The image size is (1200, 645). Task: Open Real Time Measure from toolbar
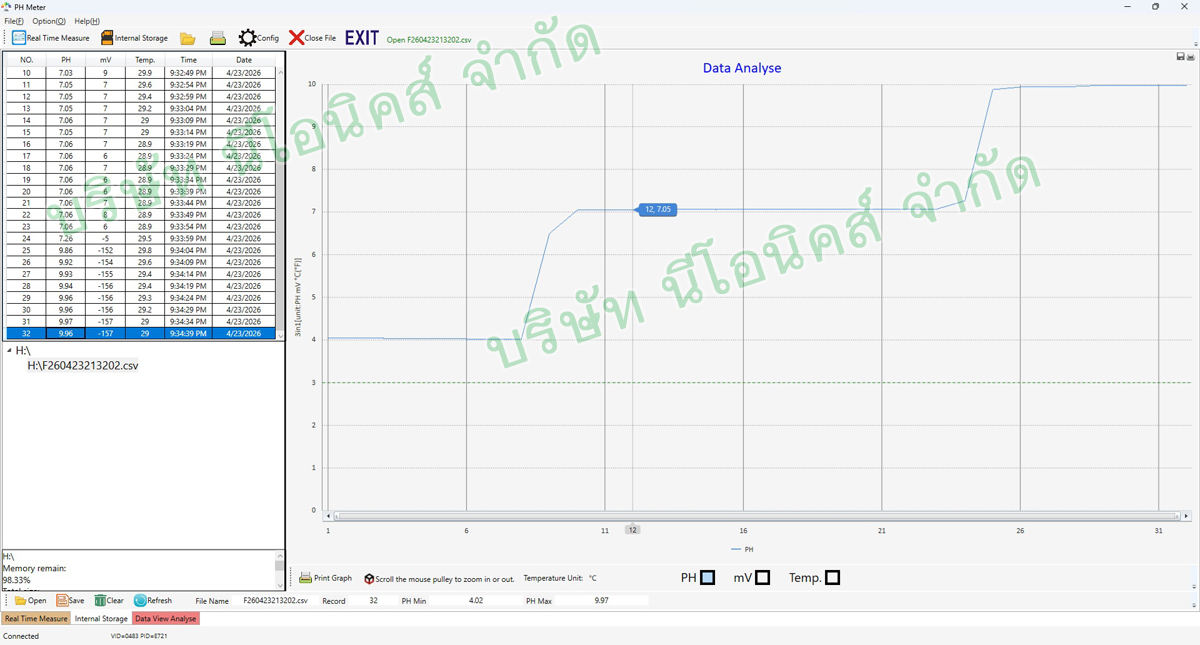point(51,38)
